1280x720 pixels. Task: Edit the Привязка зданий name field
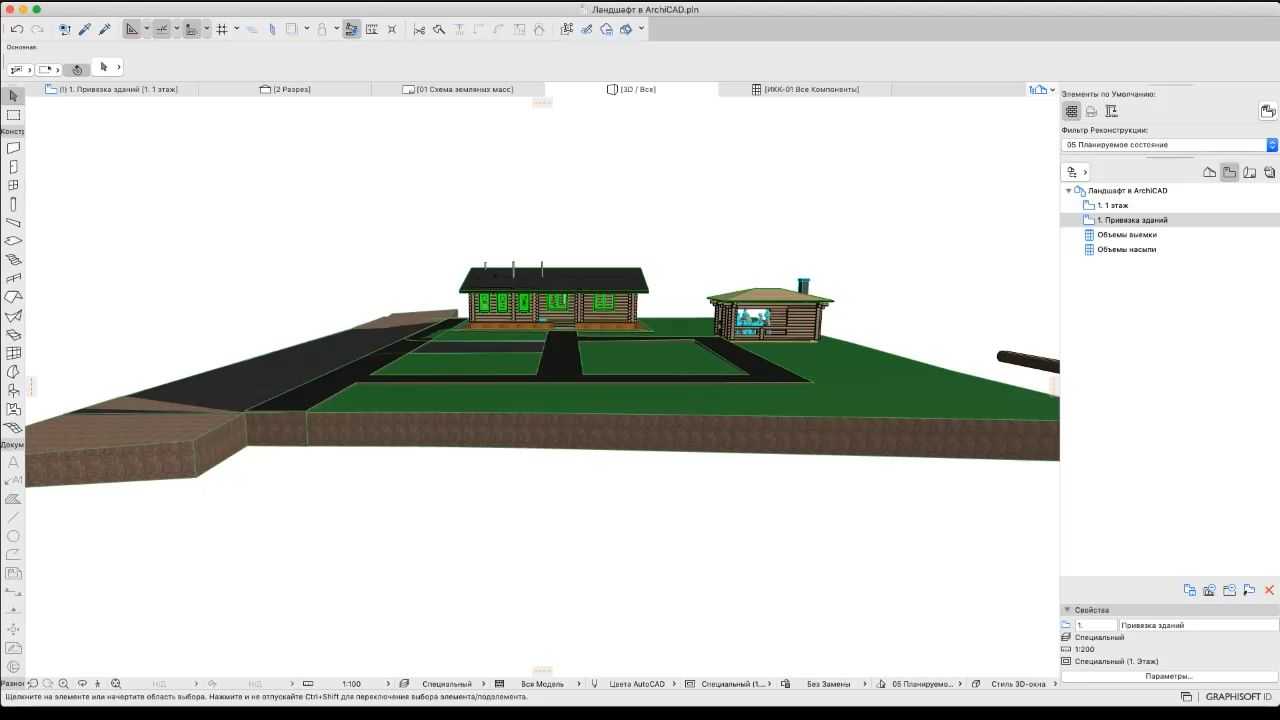1198,625
